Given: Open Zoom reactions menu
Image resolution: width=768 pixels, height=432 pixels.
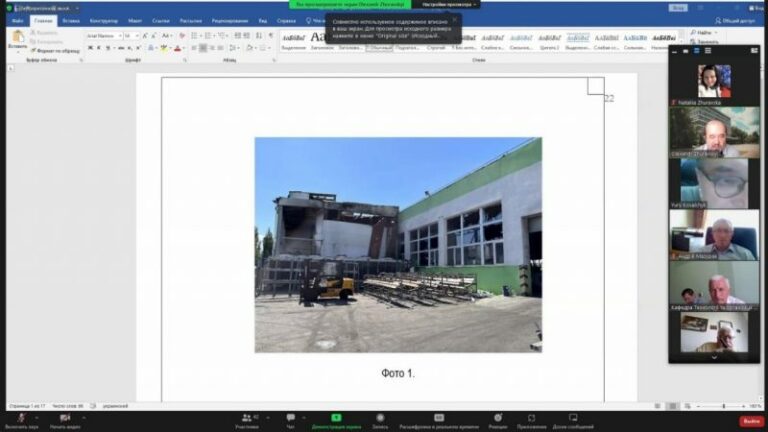Looking at the screenshot, I should point(497,419).
